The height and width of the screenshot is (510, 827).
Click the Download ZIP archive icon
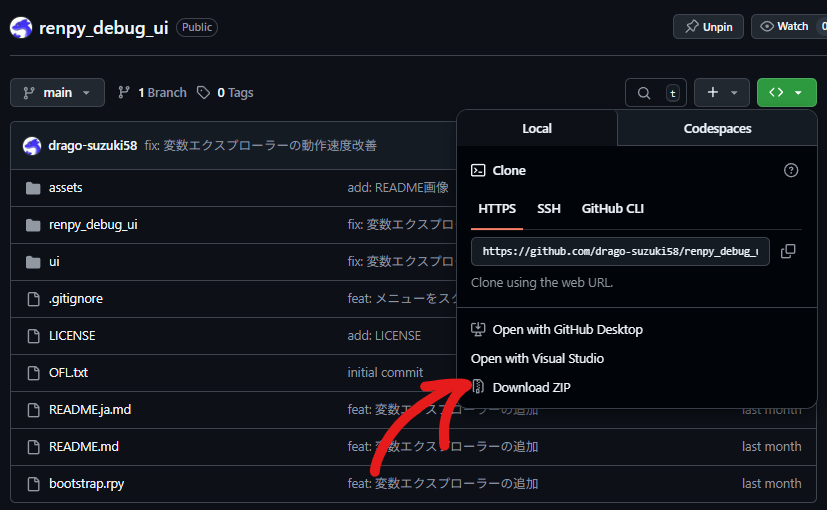coord(478,387)
